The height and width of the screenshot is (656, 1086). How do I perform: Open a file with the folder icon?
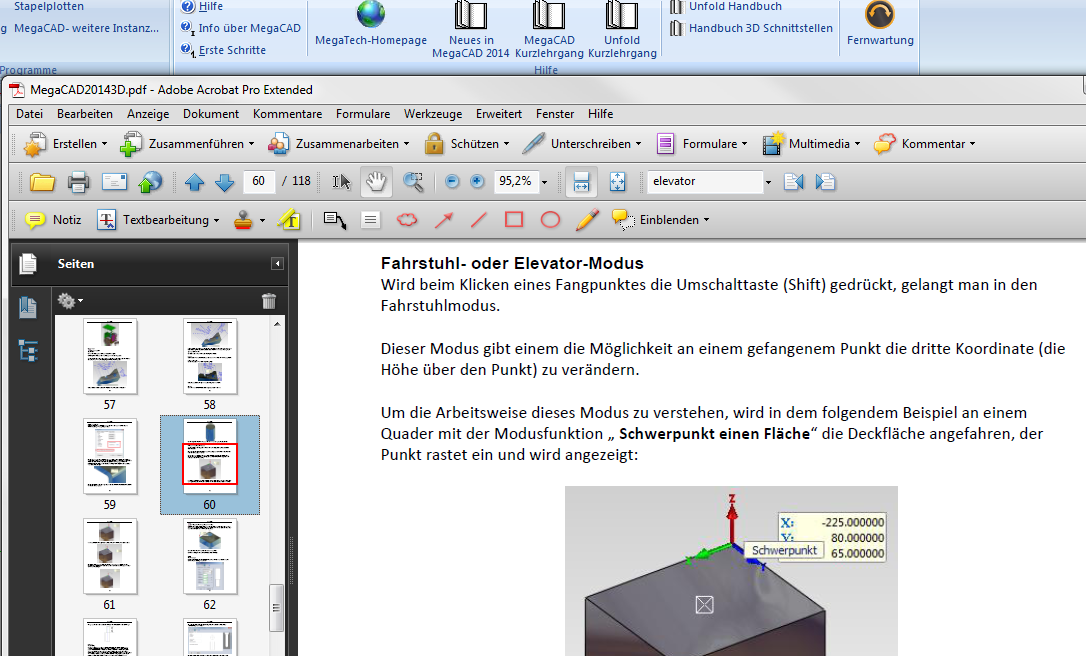(x=42, y=182)
